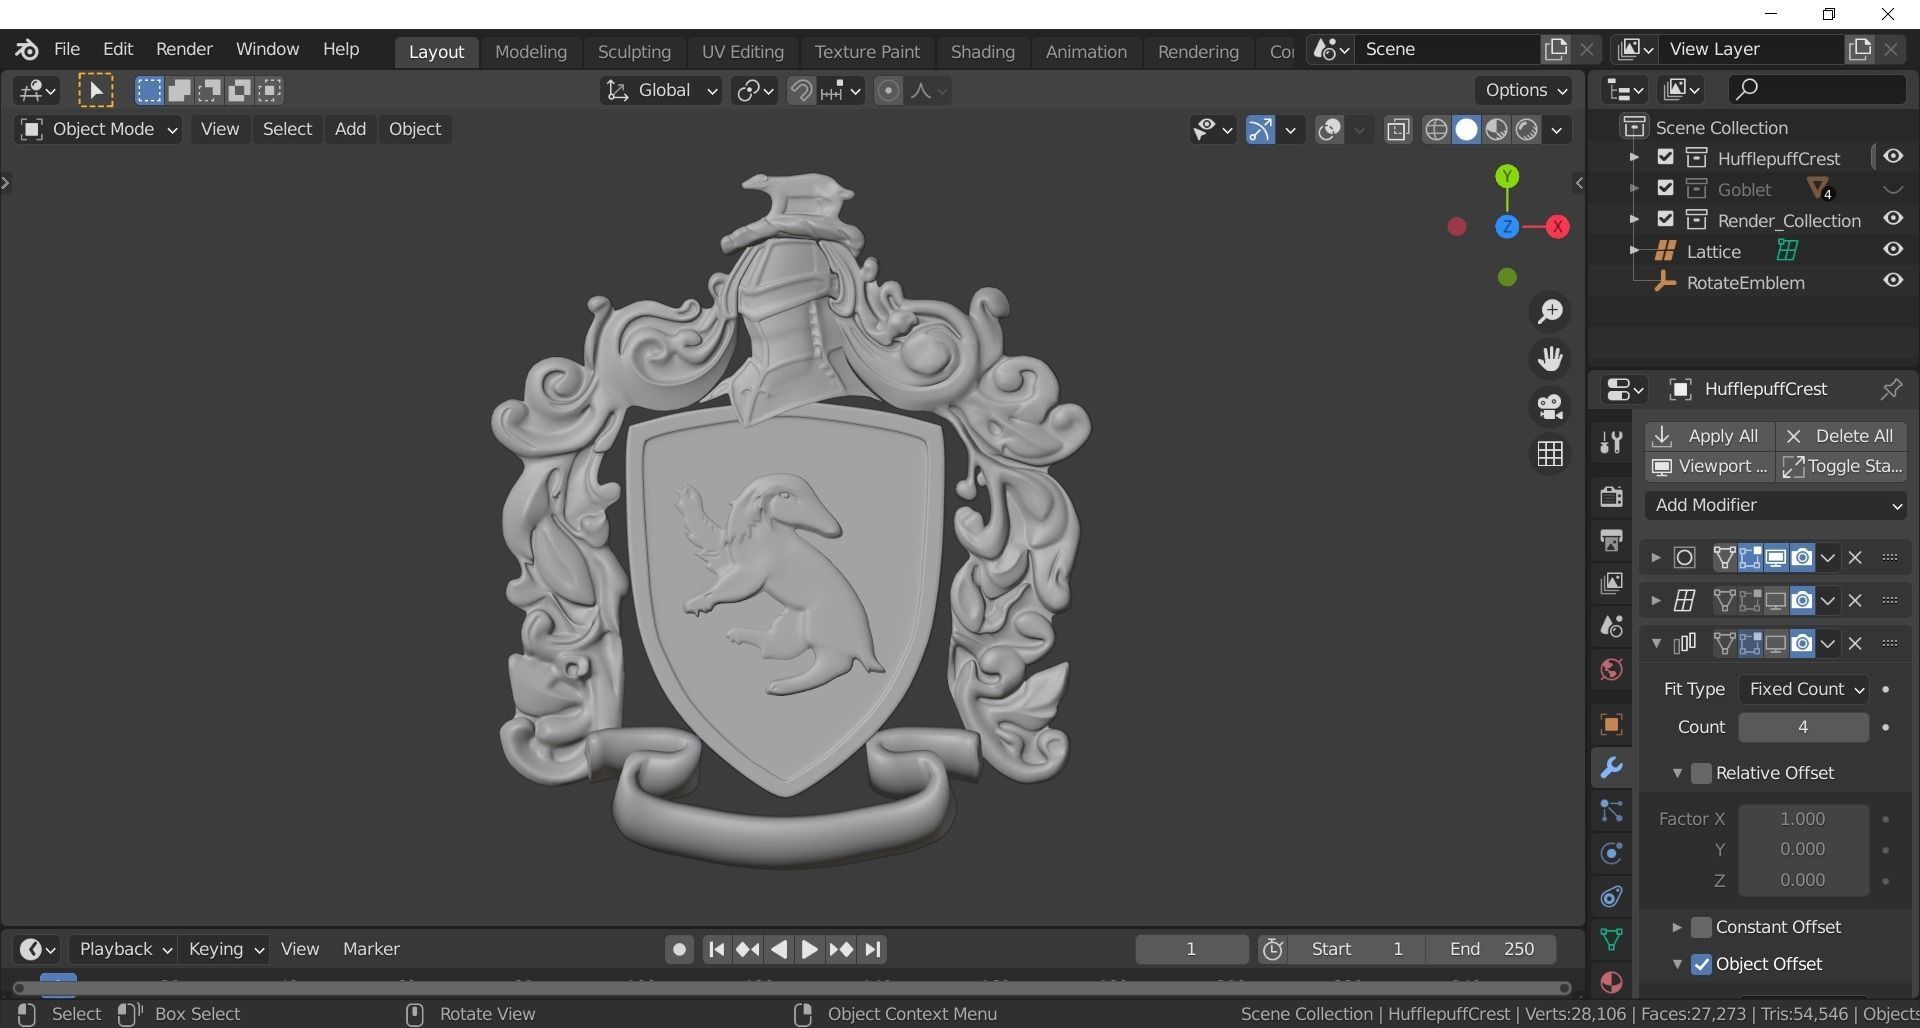Click the new scene icon beside Scene
This screenshot has height=1028, width=1920.
point(1556,49)
